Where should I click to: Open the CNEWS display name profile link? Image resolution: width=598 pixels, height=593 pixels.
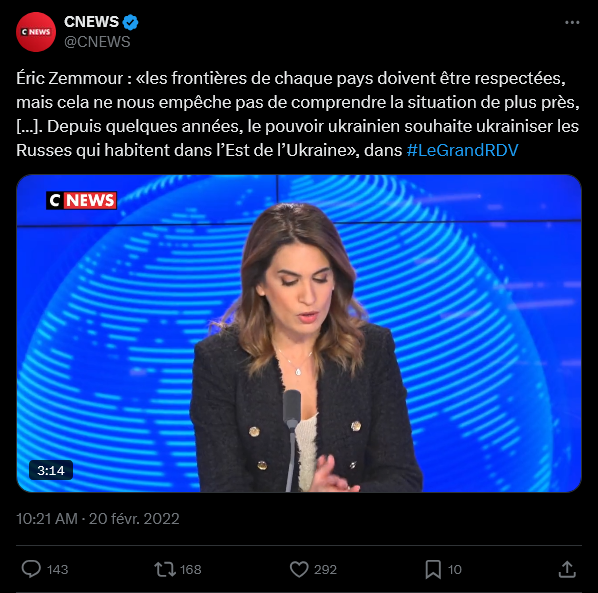point(92,22)
